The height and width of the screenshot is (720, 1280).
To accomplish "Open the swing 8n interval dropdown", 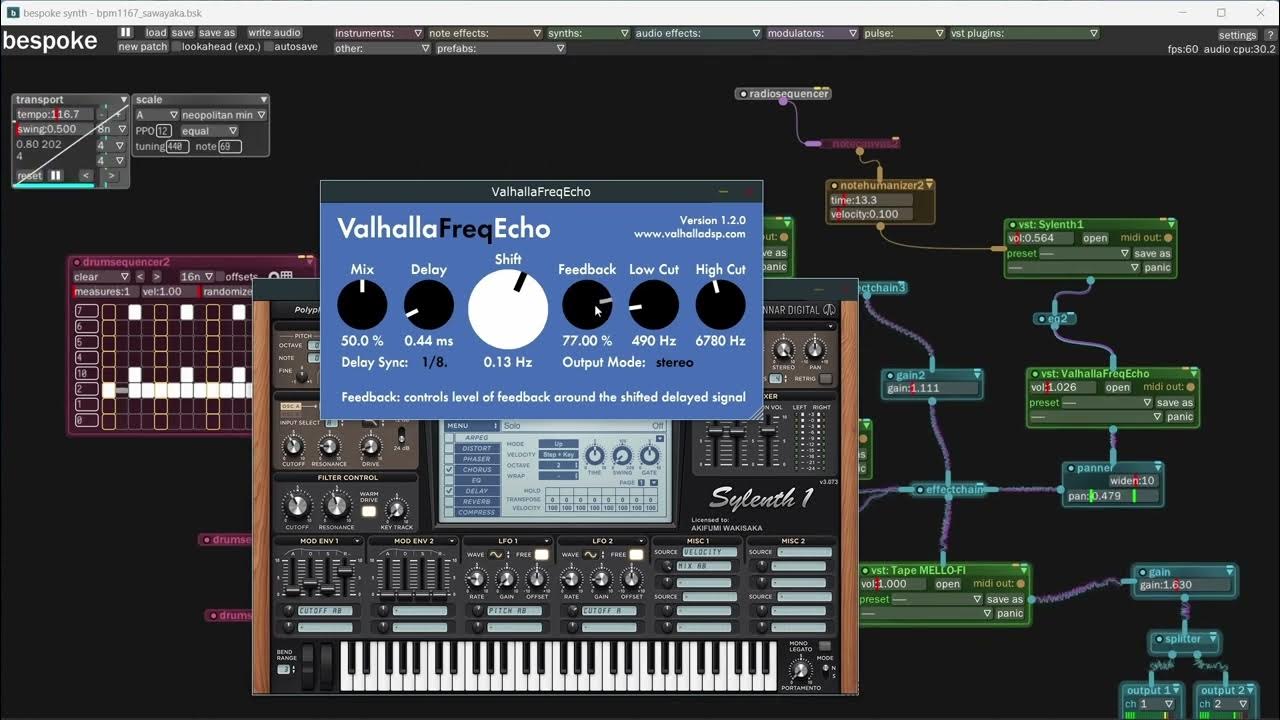I will 110,129.
